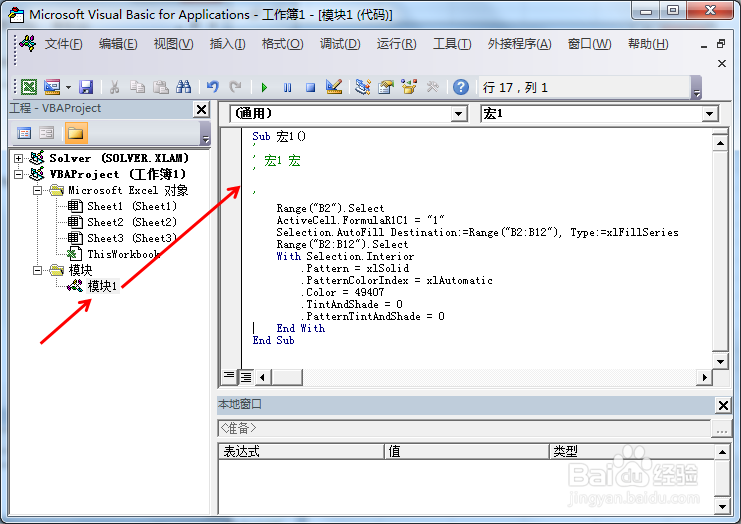Screen dimensions: 741x524
Task: Open VBA Help question mark icon
Action: [461, 87]
